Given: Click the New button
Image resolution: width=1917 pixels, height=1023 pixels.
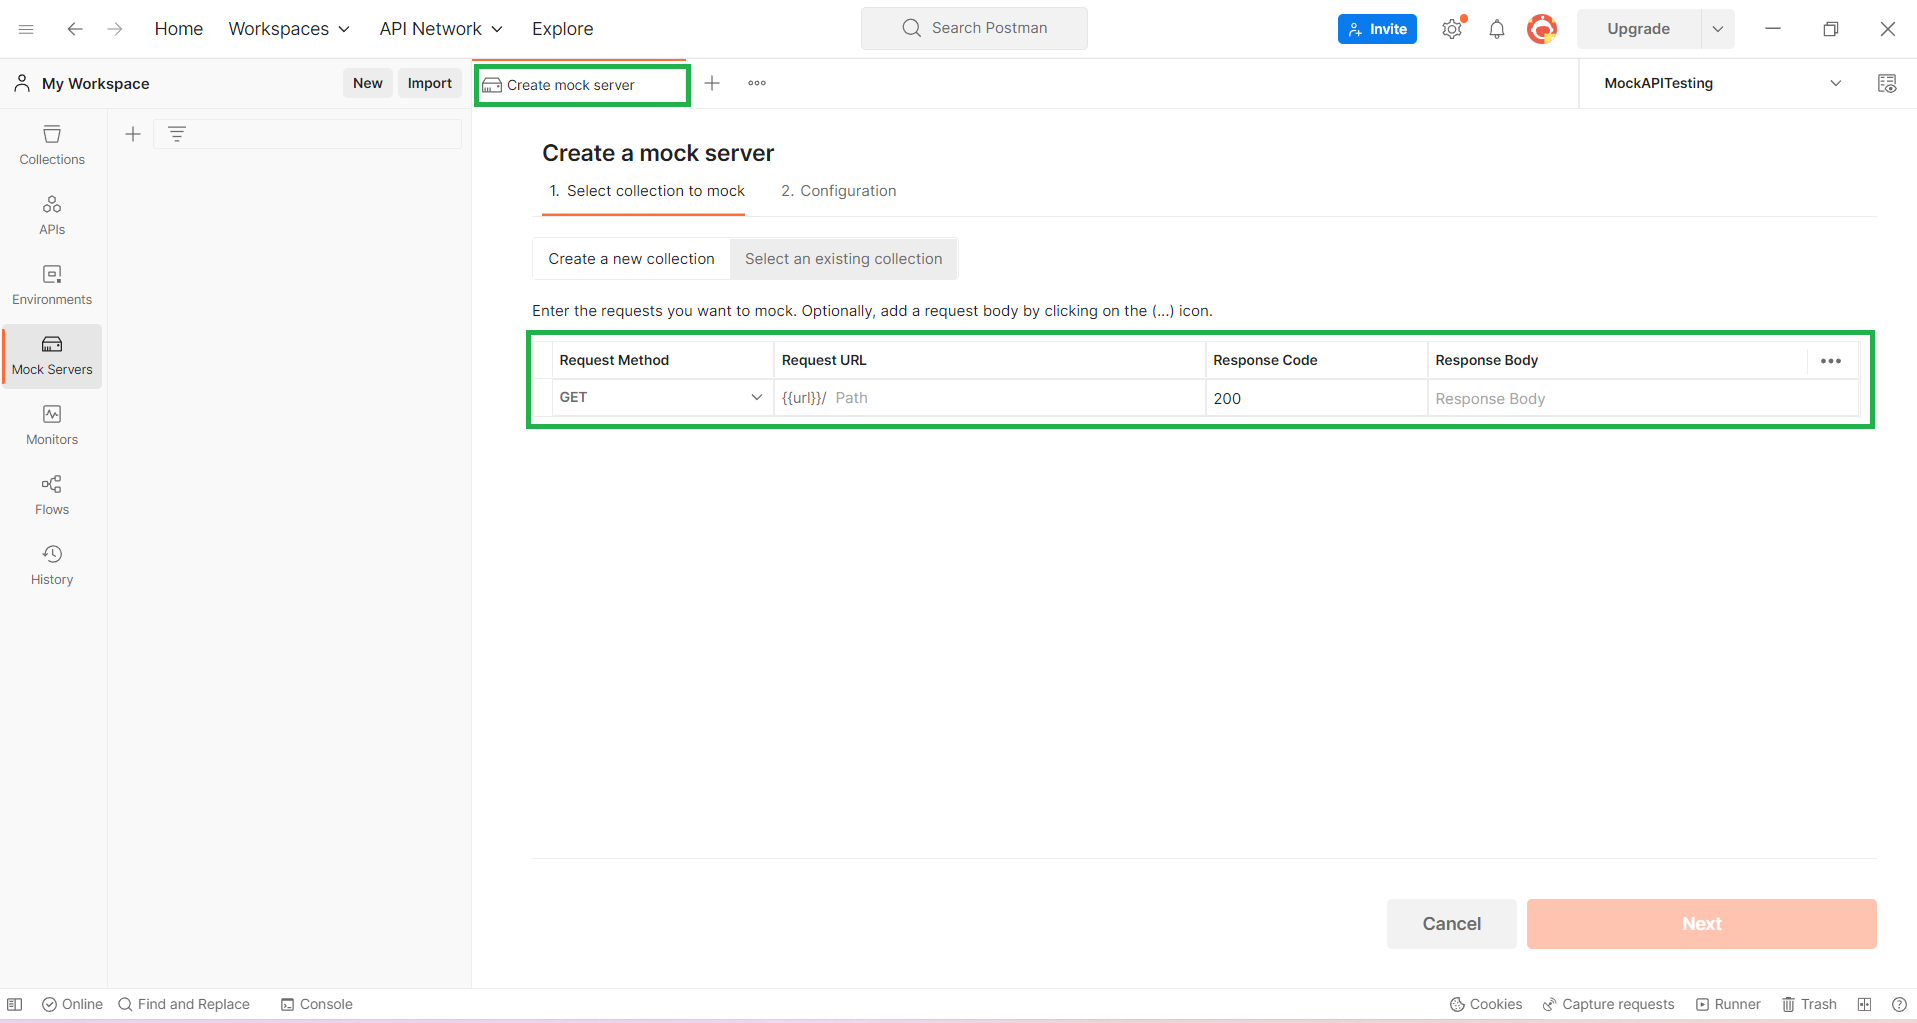Looking at the screenshot, I should point(367,83).
